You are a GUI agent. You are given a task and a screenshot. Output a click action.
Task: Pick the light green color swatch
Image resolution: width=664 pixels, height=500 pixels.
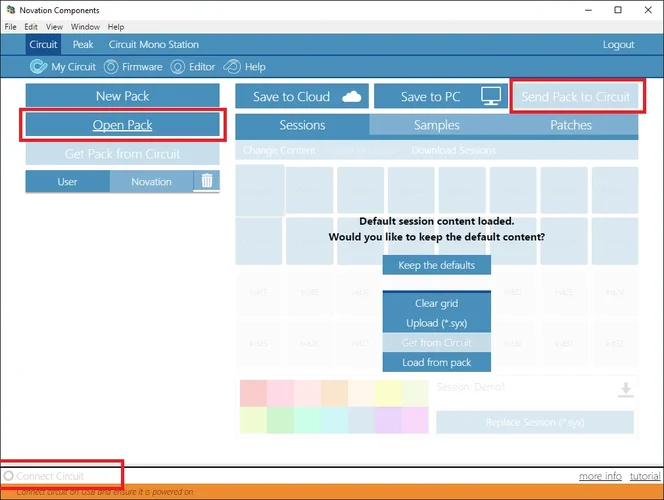[x=280, y=420]
